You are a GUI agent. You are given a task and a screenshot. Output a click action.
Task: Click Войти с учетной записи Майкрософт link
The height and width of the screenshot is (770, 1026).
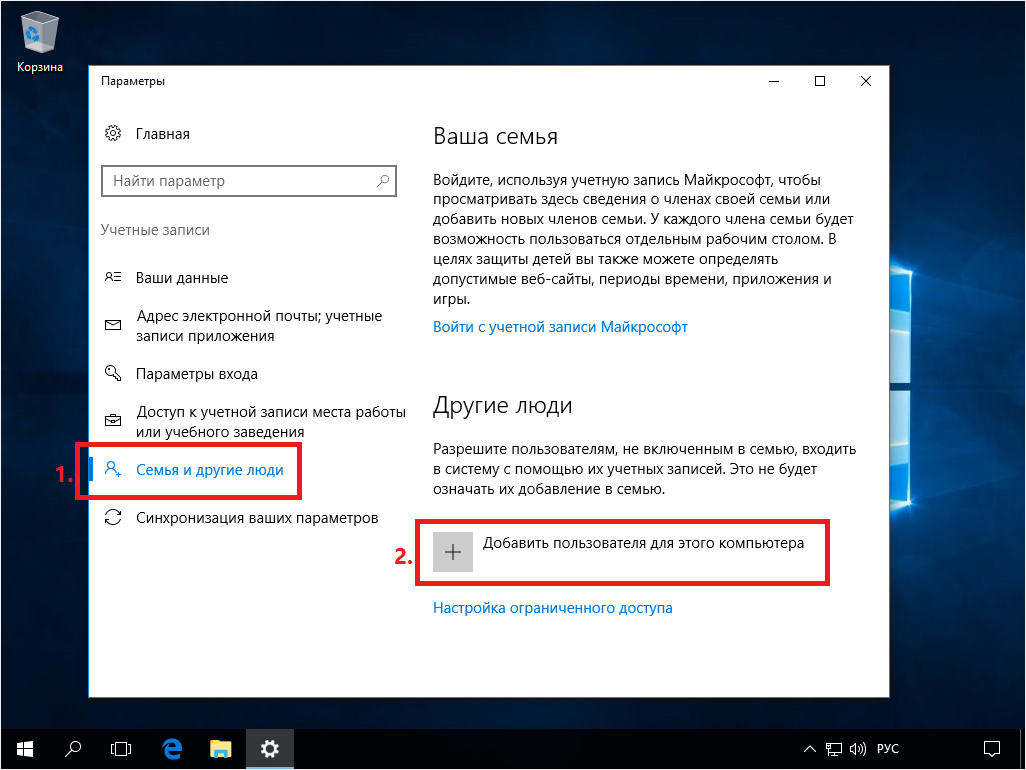560,327
